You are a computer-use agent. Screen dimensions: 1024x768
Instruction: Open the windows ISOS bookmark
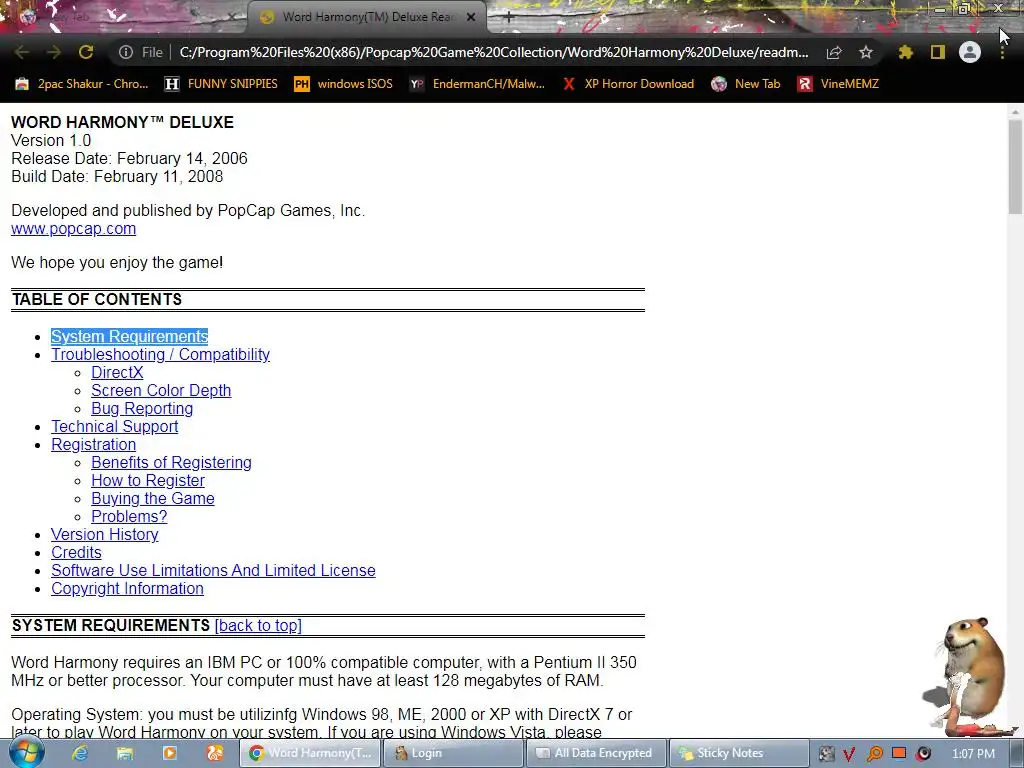[x=344, y=84]
